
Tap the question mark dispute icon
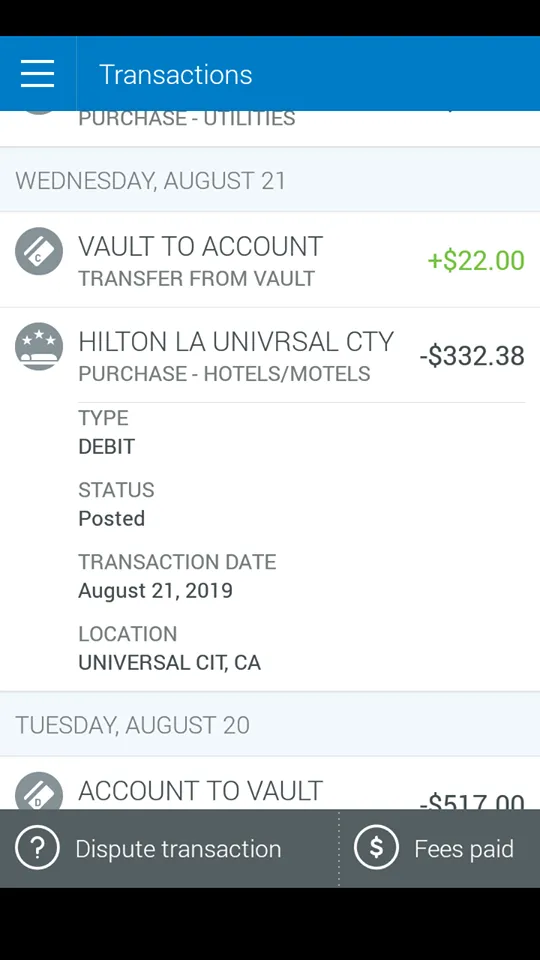pyautogui.click(x=37, y=849)
